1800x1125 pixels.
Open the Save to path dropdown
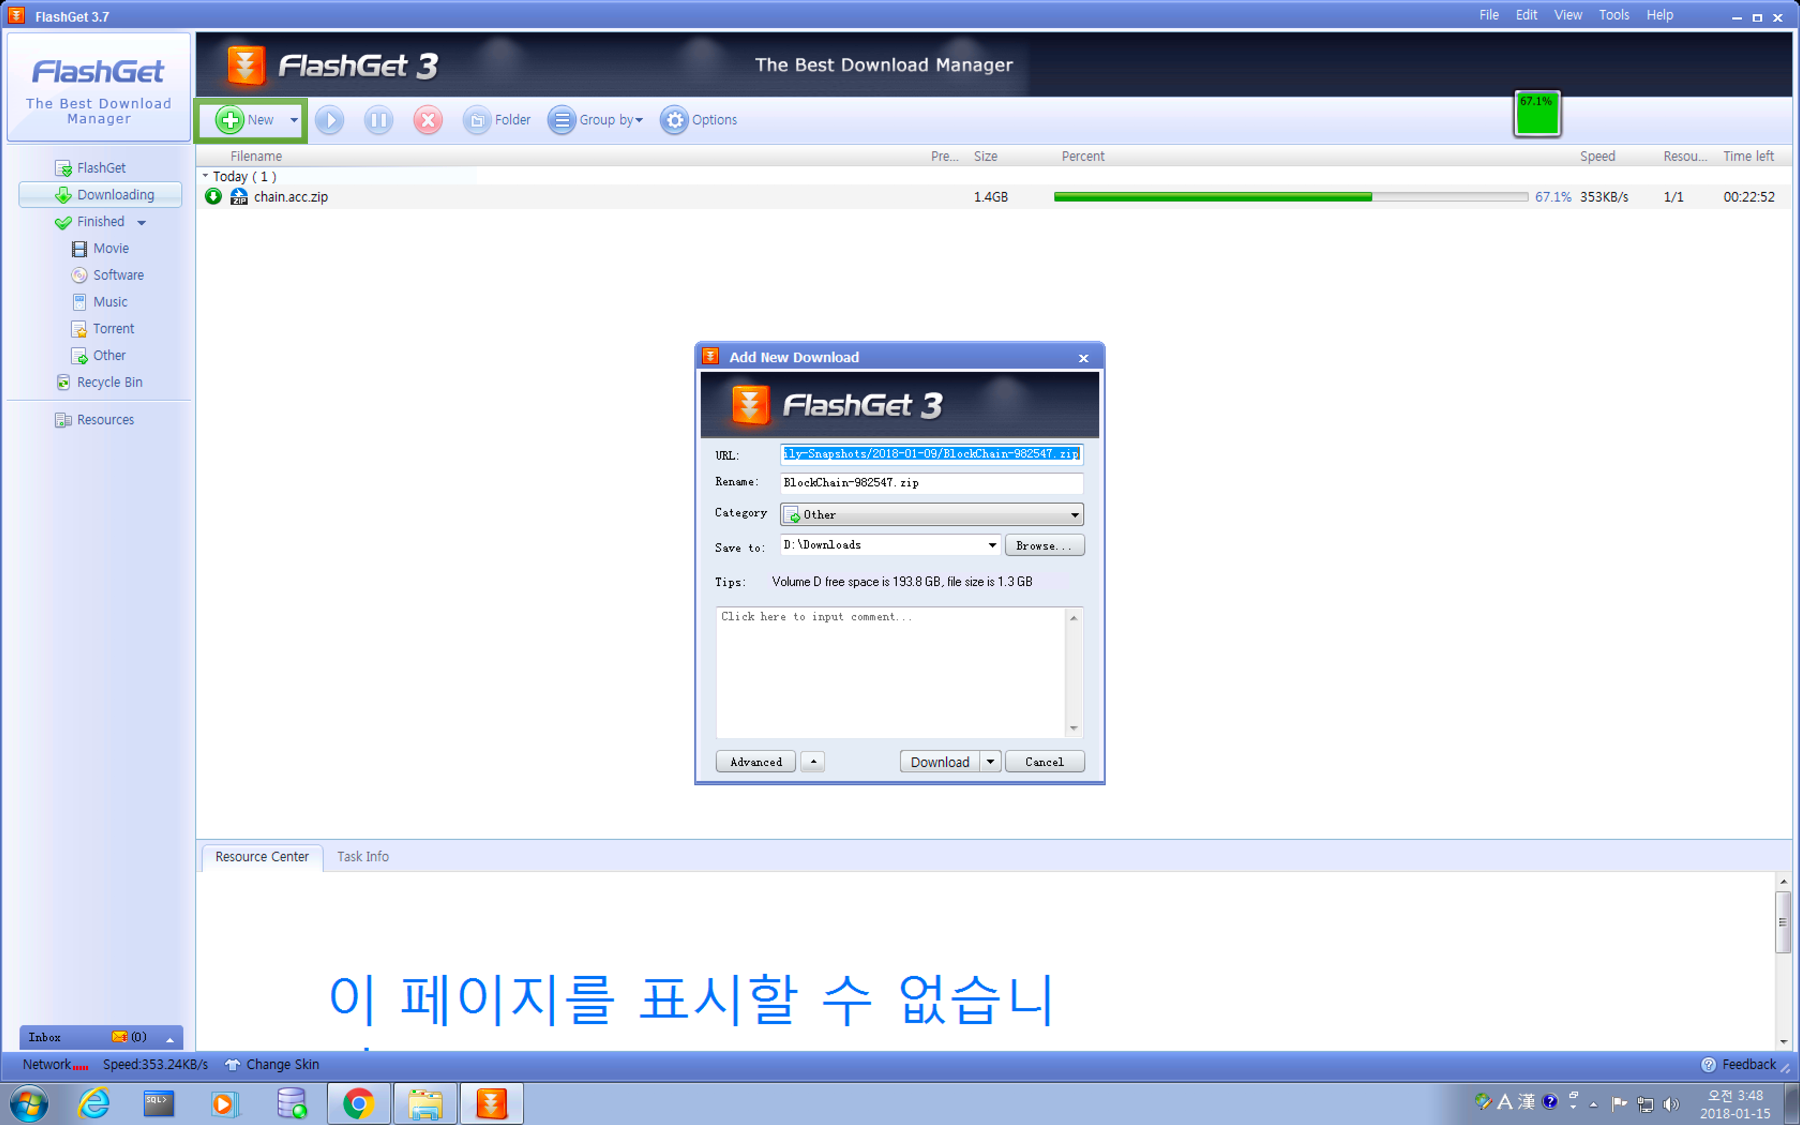click(x=991, y=545)
